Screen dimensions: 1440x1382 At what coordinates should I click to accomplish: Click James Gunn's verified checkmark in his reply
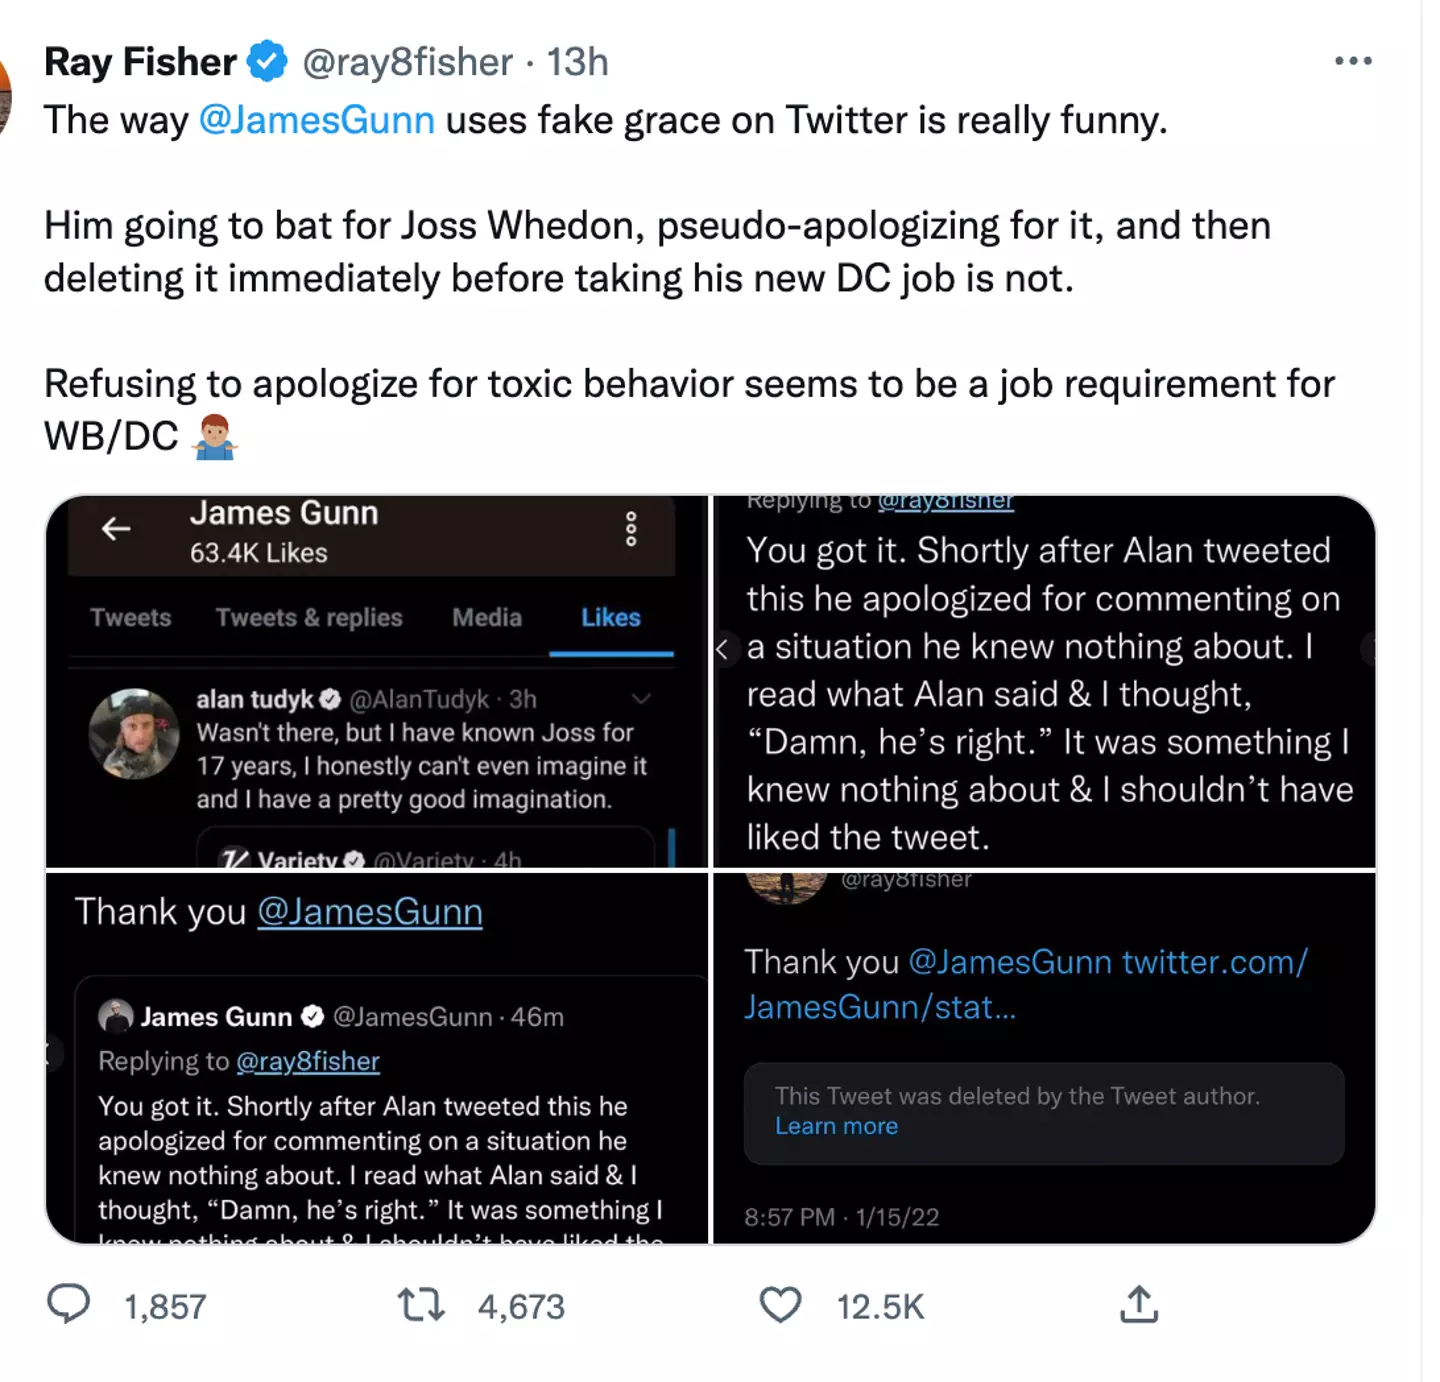313,1016
